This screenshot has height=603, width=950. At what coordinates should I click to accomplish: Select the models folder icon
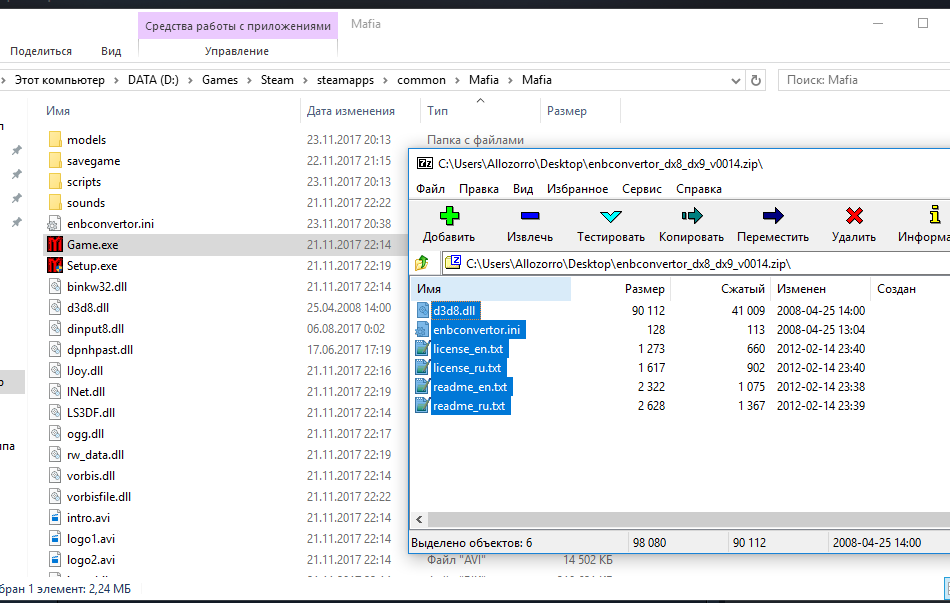55,139
